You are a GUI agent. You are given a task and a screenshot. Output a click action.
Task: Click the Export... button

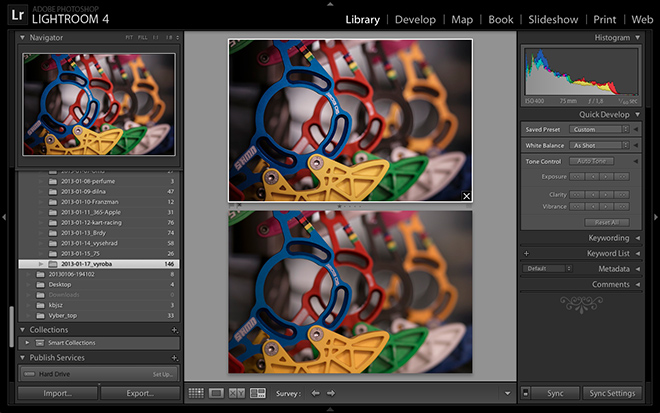point(140,393)
